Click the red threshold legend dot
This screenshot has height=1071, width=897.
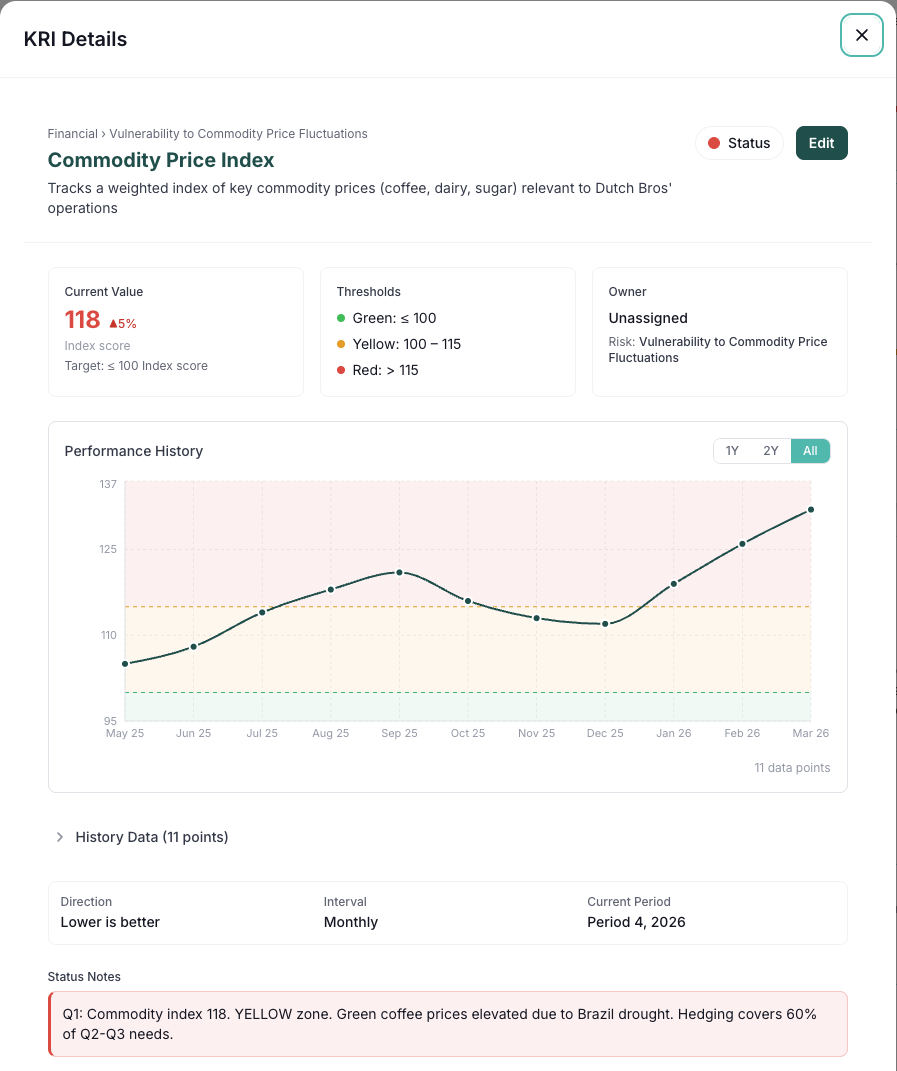tap(341, 370)
